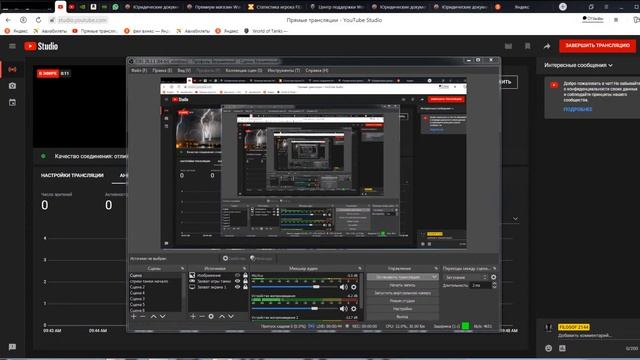
Task: Open the Manage calendar icon in Studio sidebar
Action: pos(12,102)
